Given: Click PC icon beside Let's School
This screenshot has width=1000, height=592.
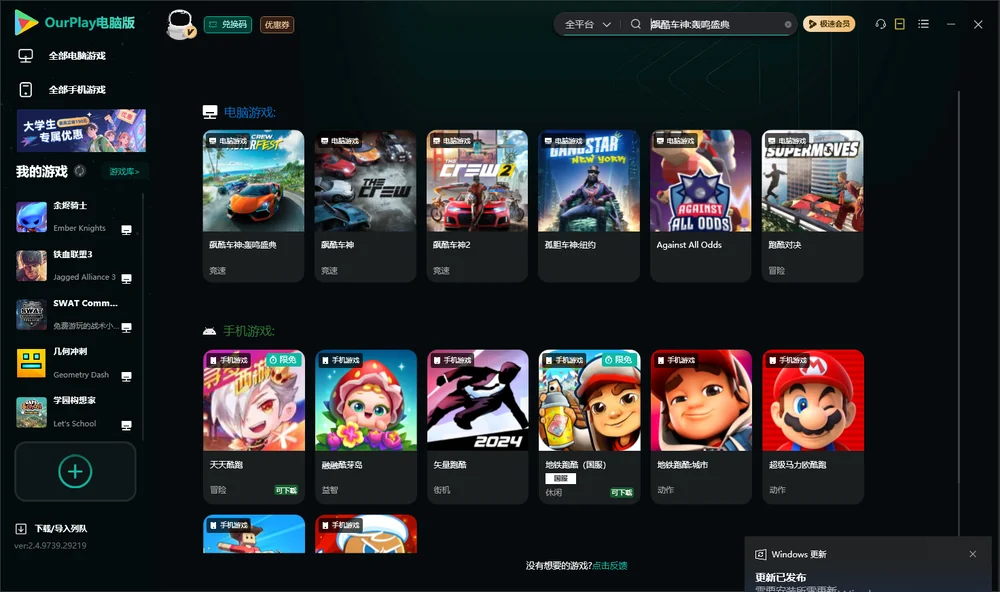Looking at the screenshot, I should (x=126, y=425).
